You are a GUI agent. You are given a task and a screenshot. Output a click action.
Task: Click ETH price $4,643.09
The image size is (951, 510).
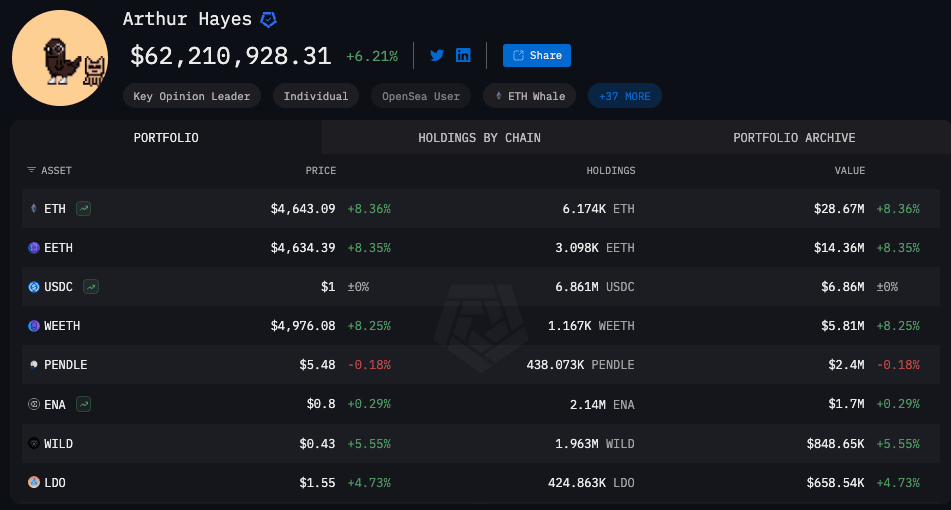pyautogui.click(x=303, y=209)
